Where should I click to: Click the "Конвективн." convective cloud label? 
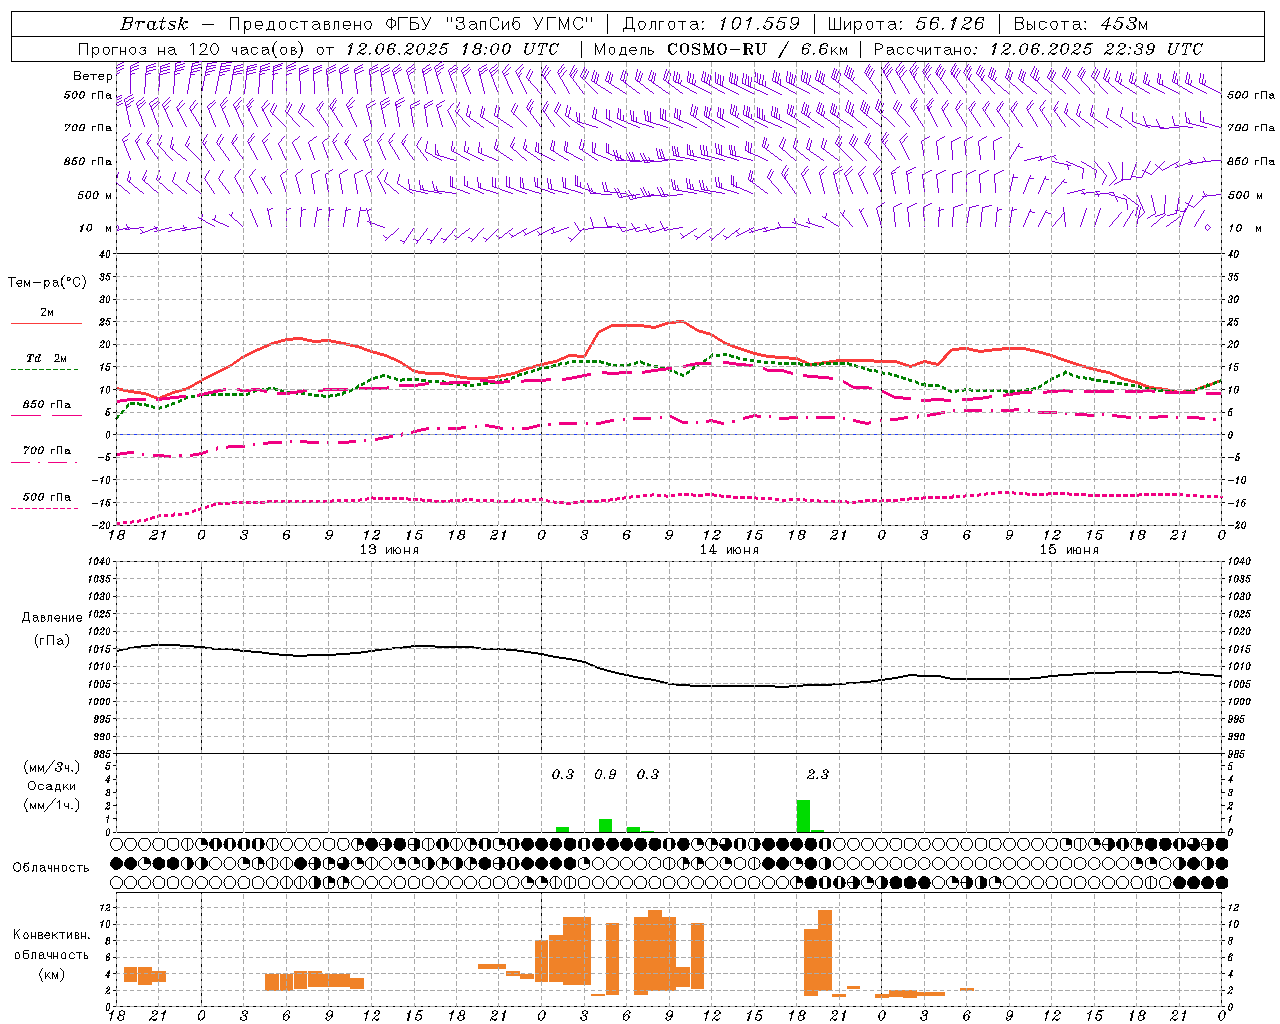(x=51, y=935)
